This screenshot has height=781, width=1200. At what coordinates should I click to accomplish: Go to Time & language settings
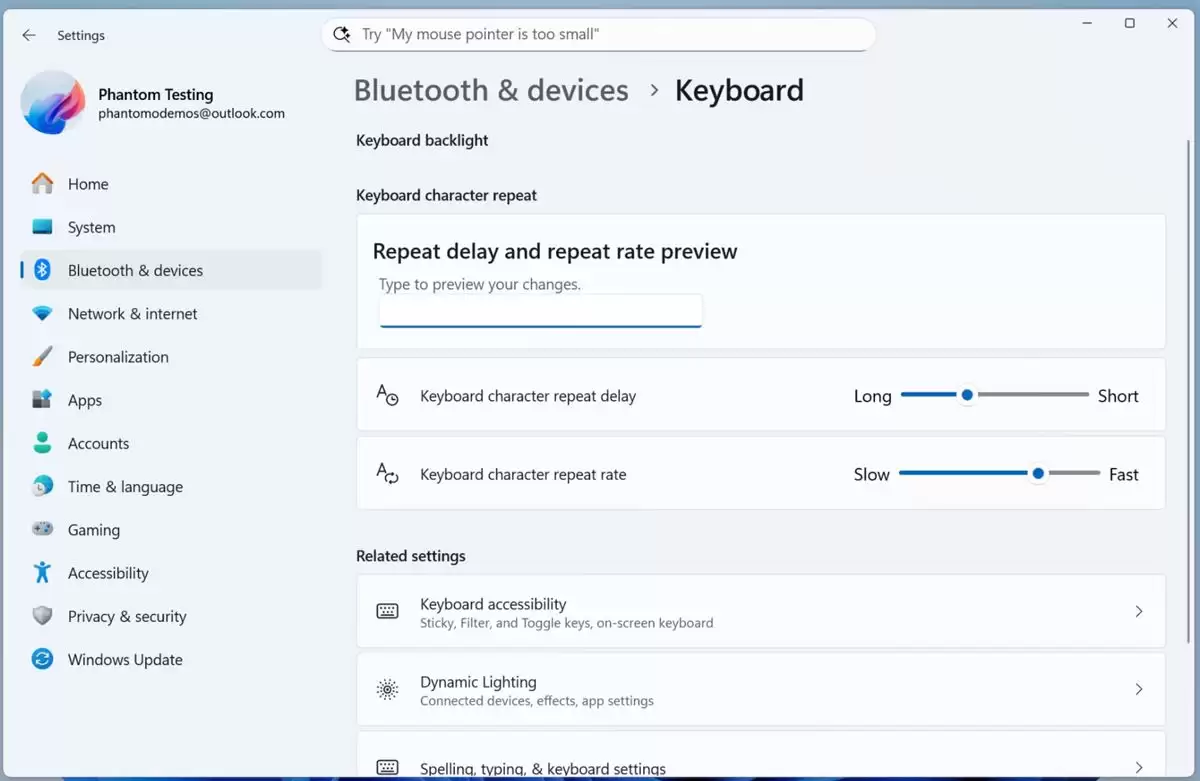[x=125, y=487]
